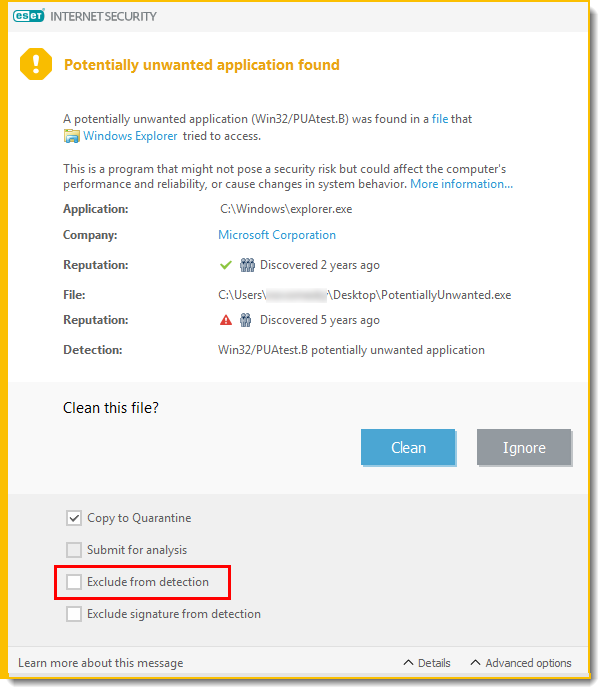
Task: Open the Microsoft Corporation link
Action: tap(277, 235)
